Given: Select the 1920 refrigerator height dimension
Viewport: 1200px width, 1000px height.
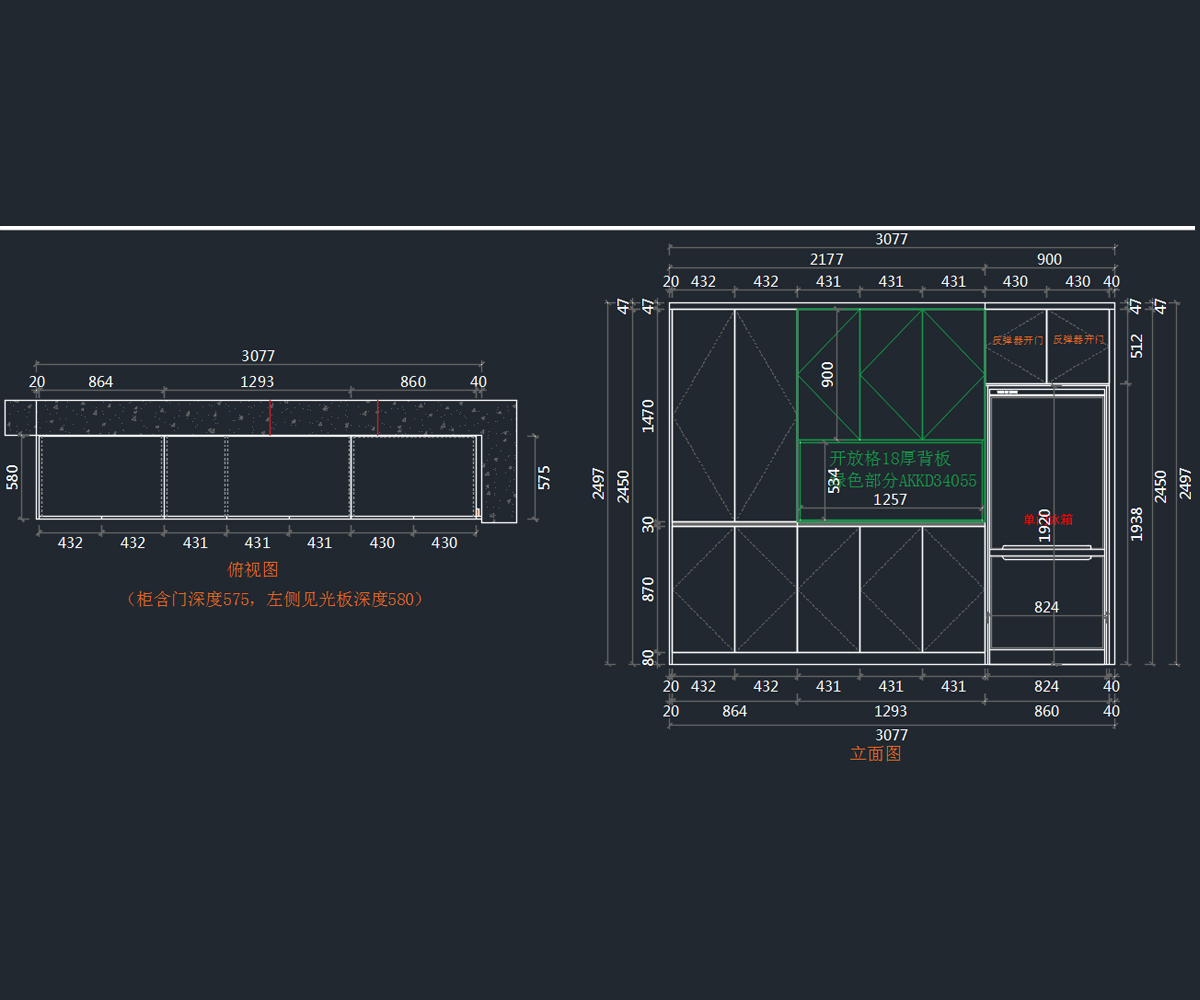Looking at the screenshot, I should click(x=1044, y=525).
